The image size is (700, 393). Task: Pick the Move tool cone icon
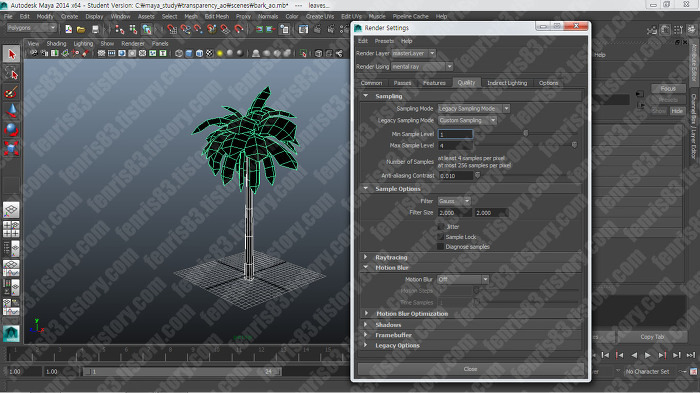(11, 111)
